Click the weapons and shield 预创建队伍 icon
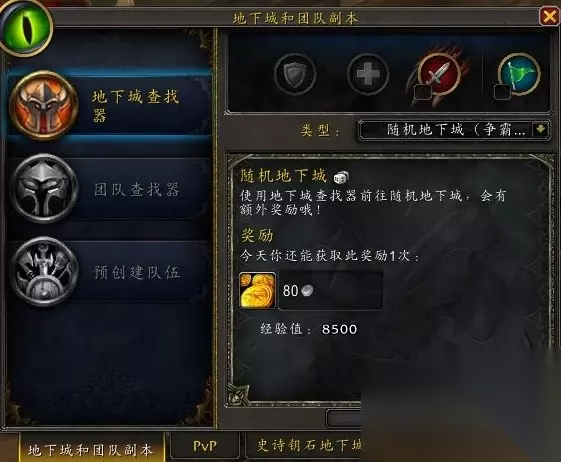Screen dimensions: 561x462 click(x=43, y=272)
